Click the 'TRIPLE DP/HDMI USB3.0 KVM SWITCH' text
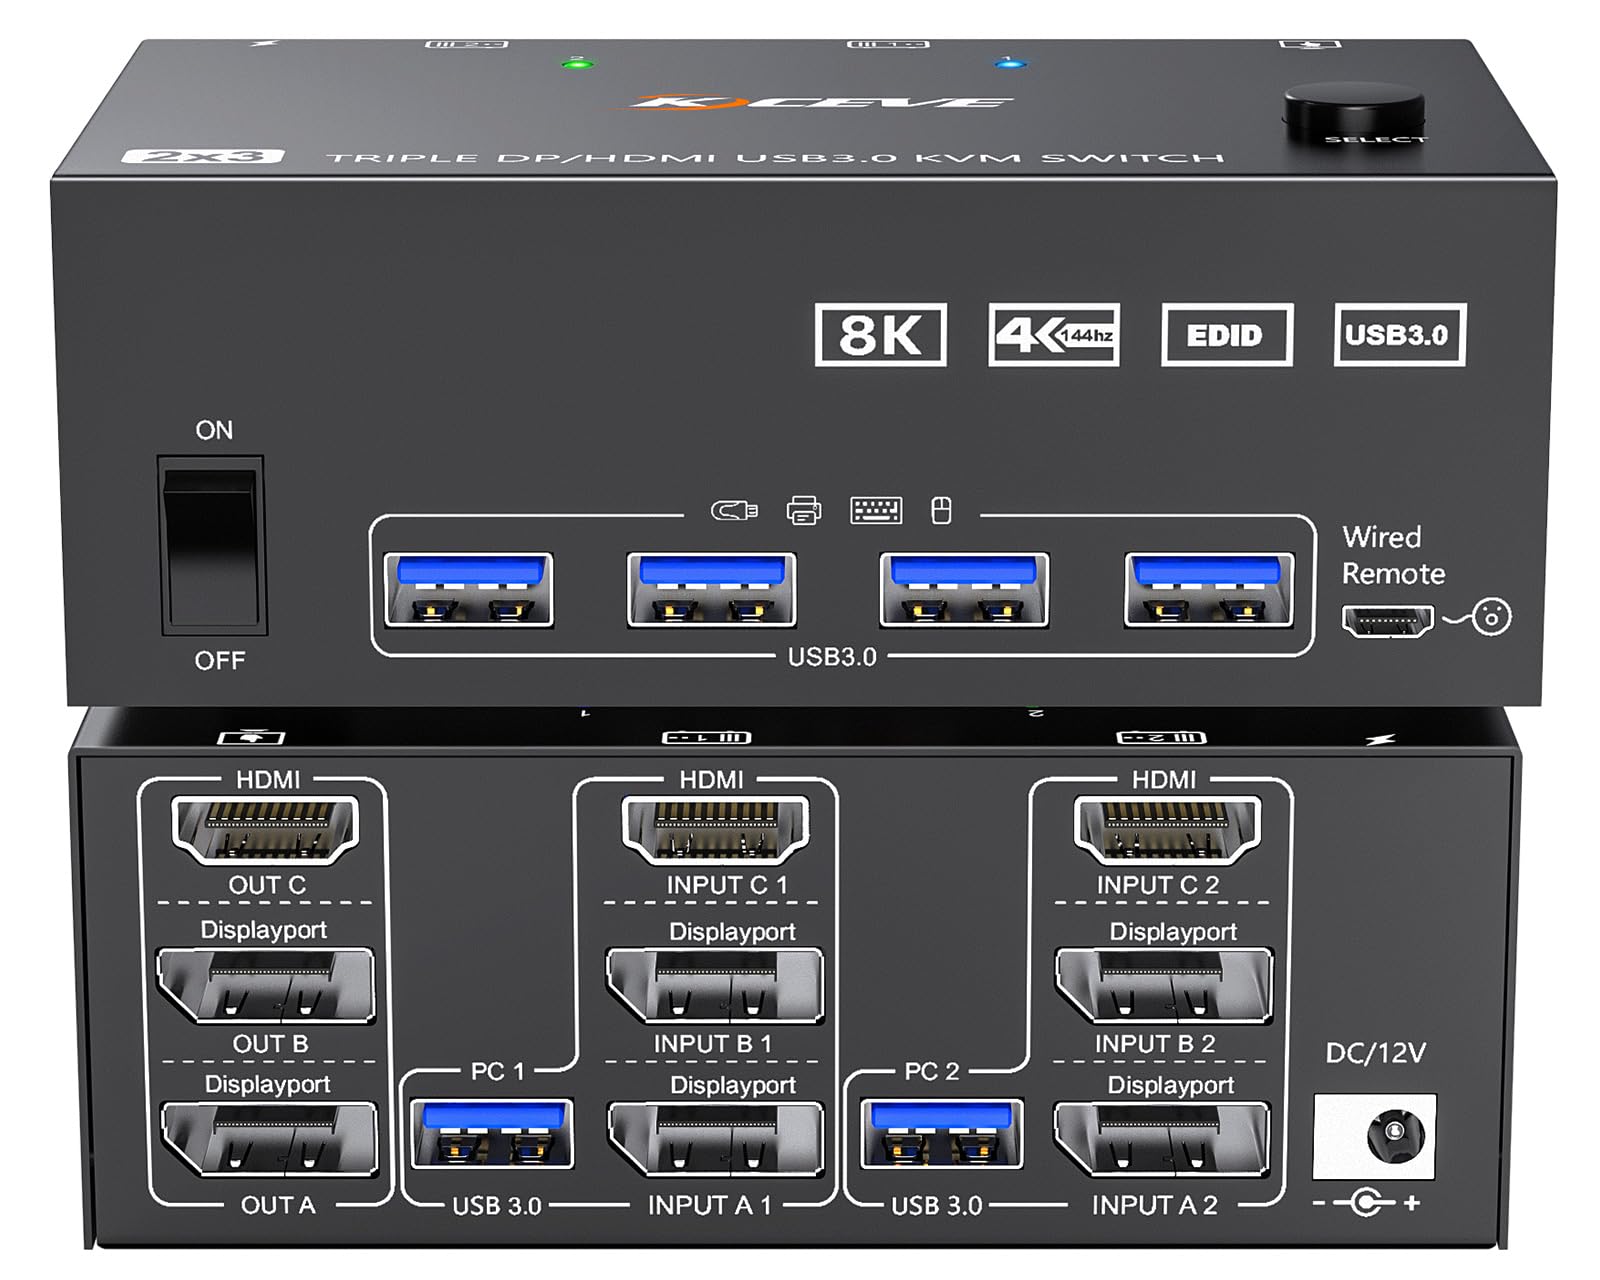The width and height of the screenshot is (1600, 1280). coord(776,157)
